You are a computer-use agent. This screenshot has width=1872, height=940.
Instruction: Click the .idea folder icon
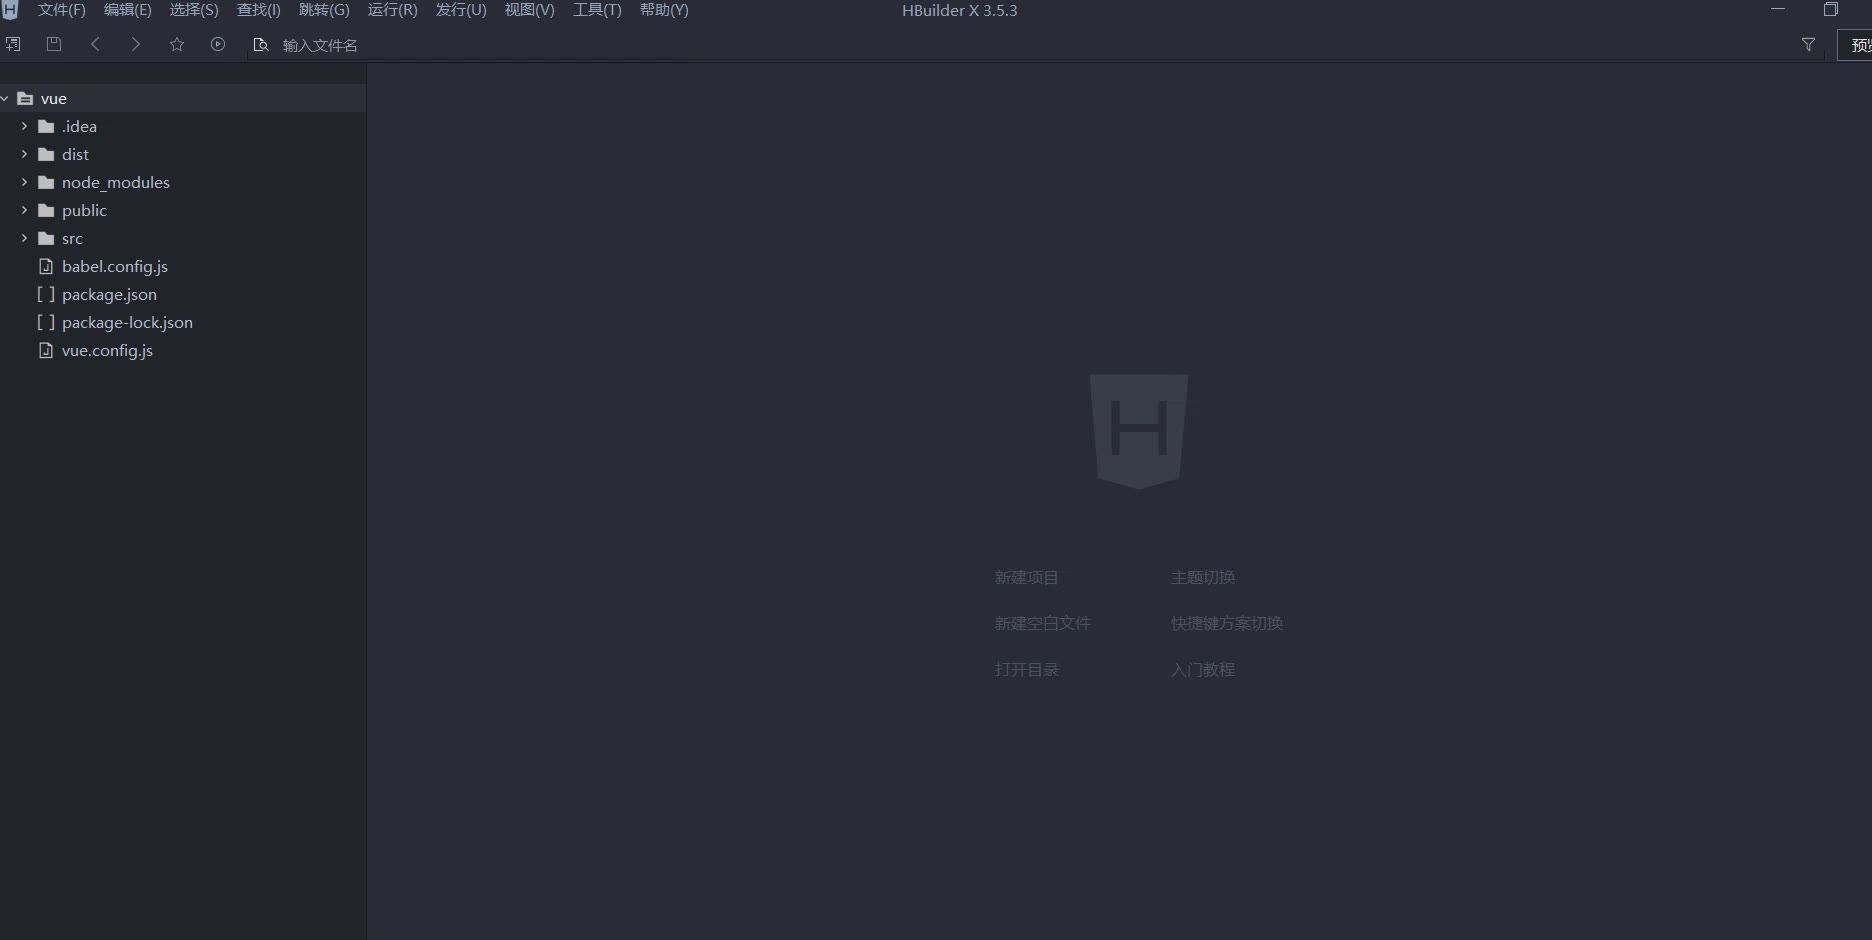pos(46,127)
